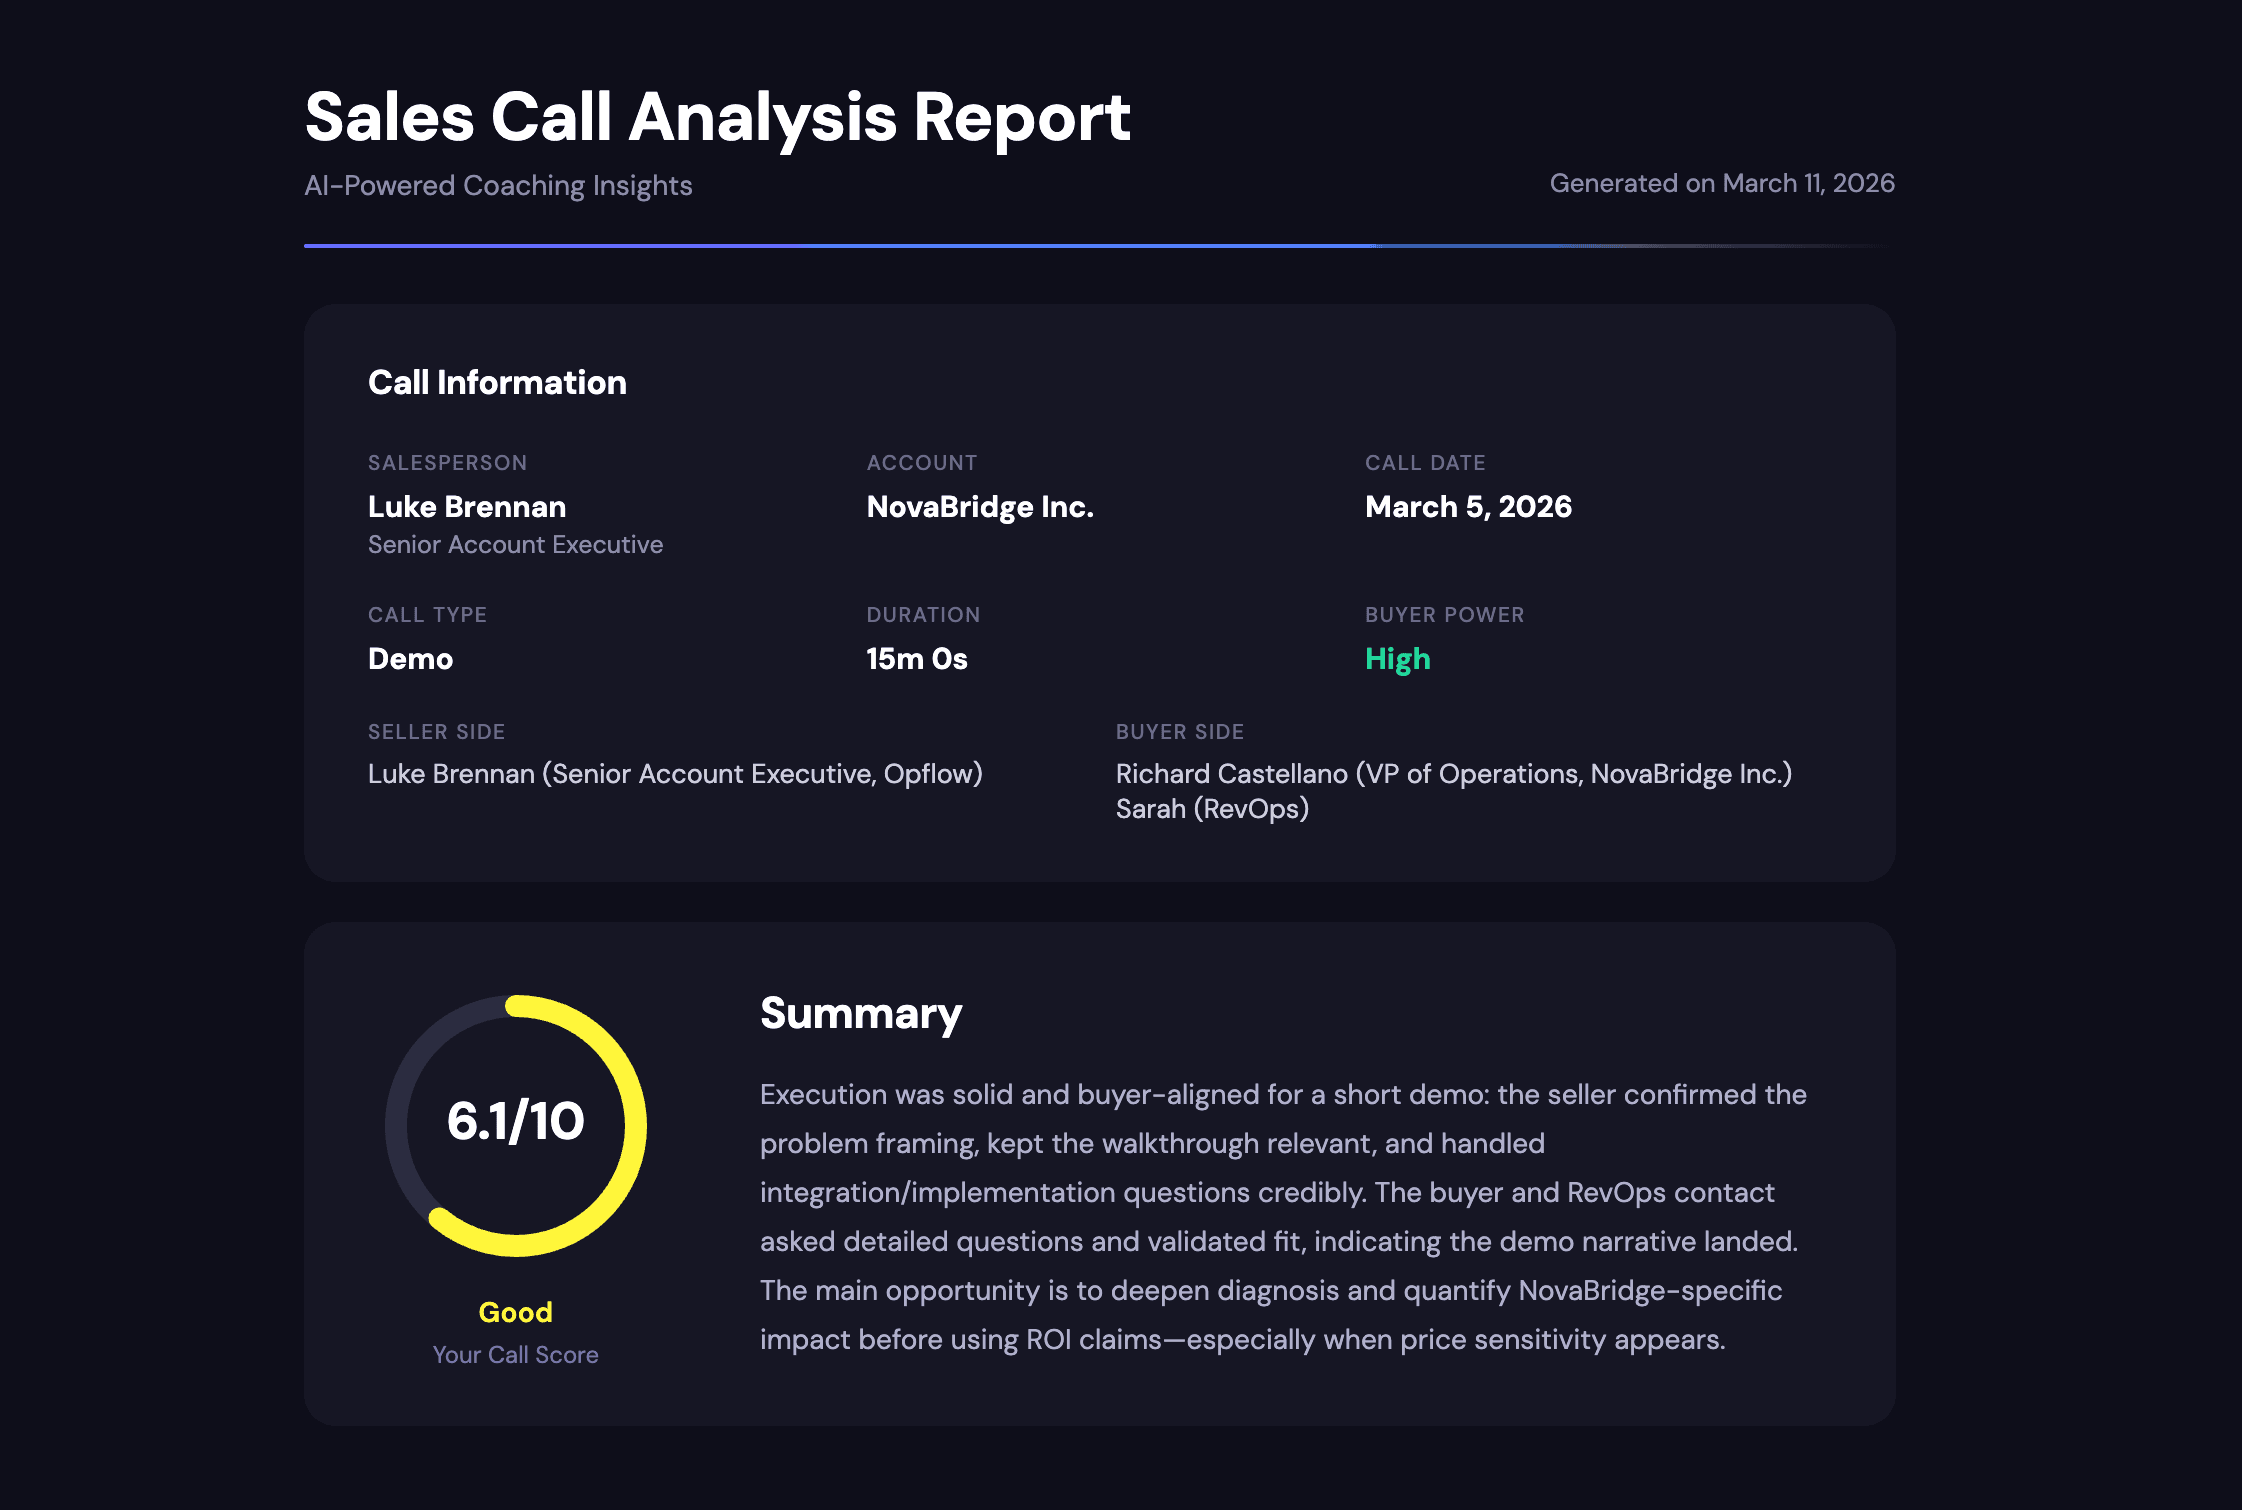Open the Summary section heading
The width and height of the screenshot is (2242, 1510).
pos(861,1013)
